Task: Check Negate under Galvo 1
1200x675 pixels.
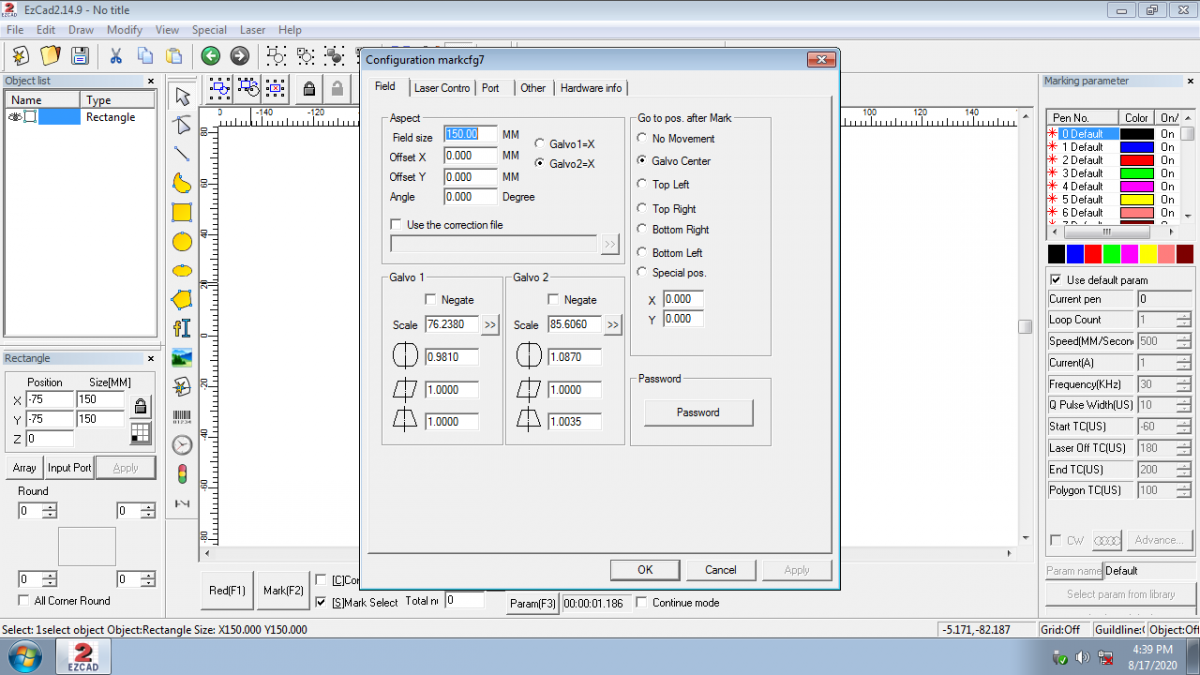Action: point(430,300)
